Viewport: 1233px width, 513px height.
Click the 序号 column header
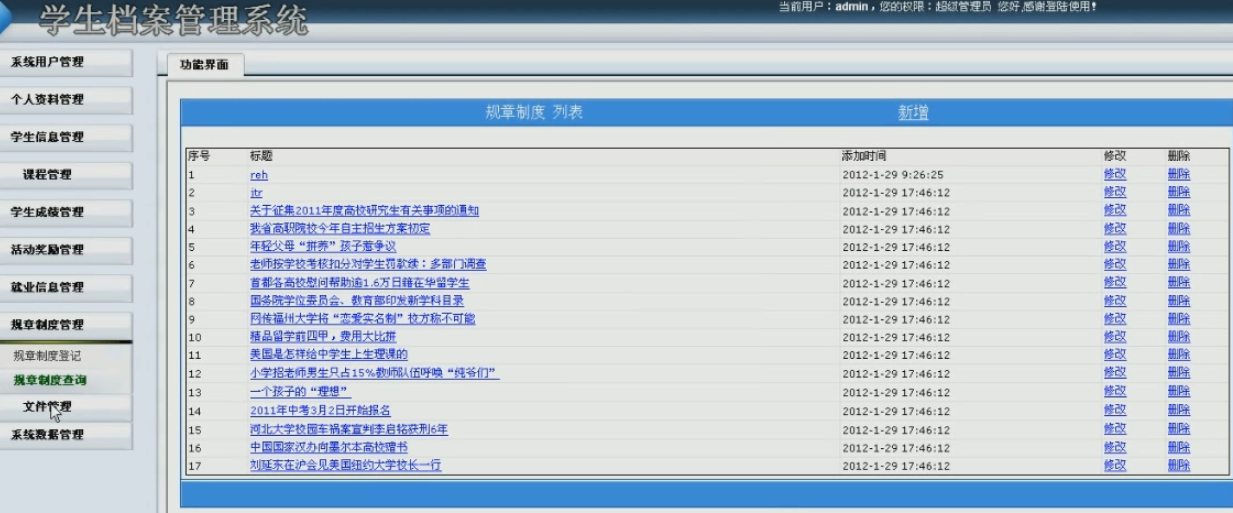198,157
